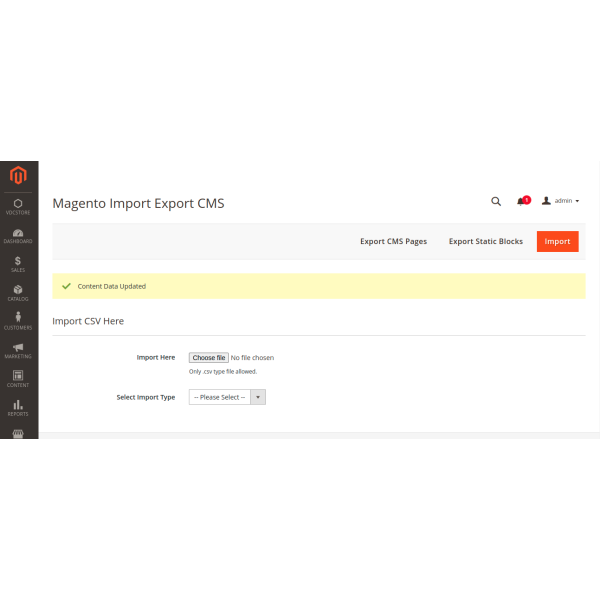Open the Reports menu
600x600 pixels.
tap(18, 407)
